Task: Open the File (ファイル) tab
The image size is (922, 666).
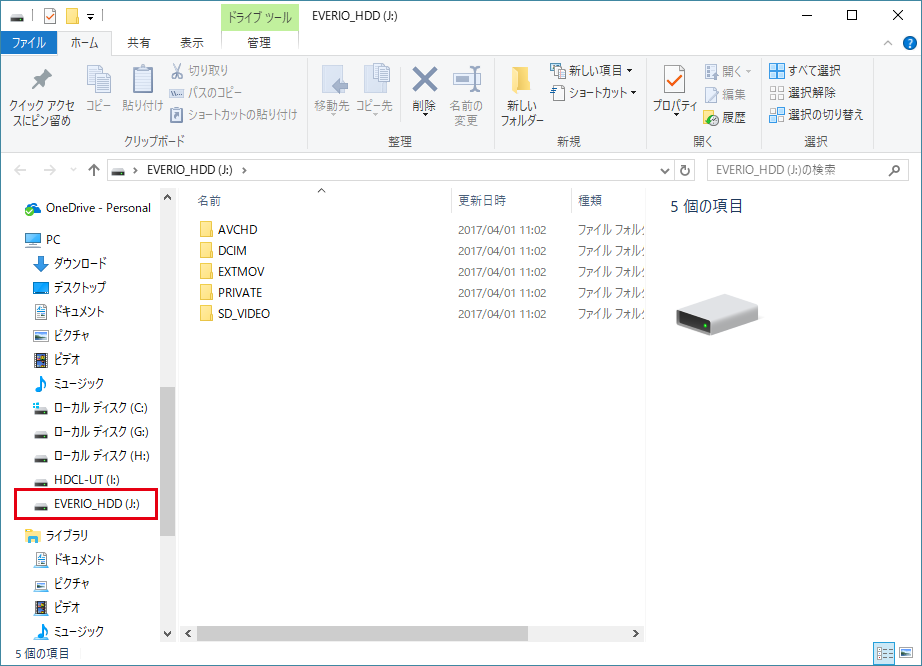Action: (x=29, y=43)
